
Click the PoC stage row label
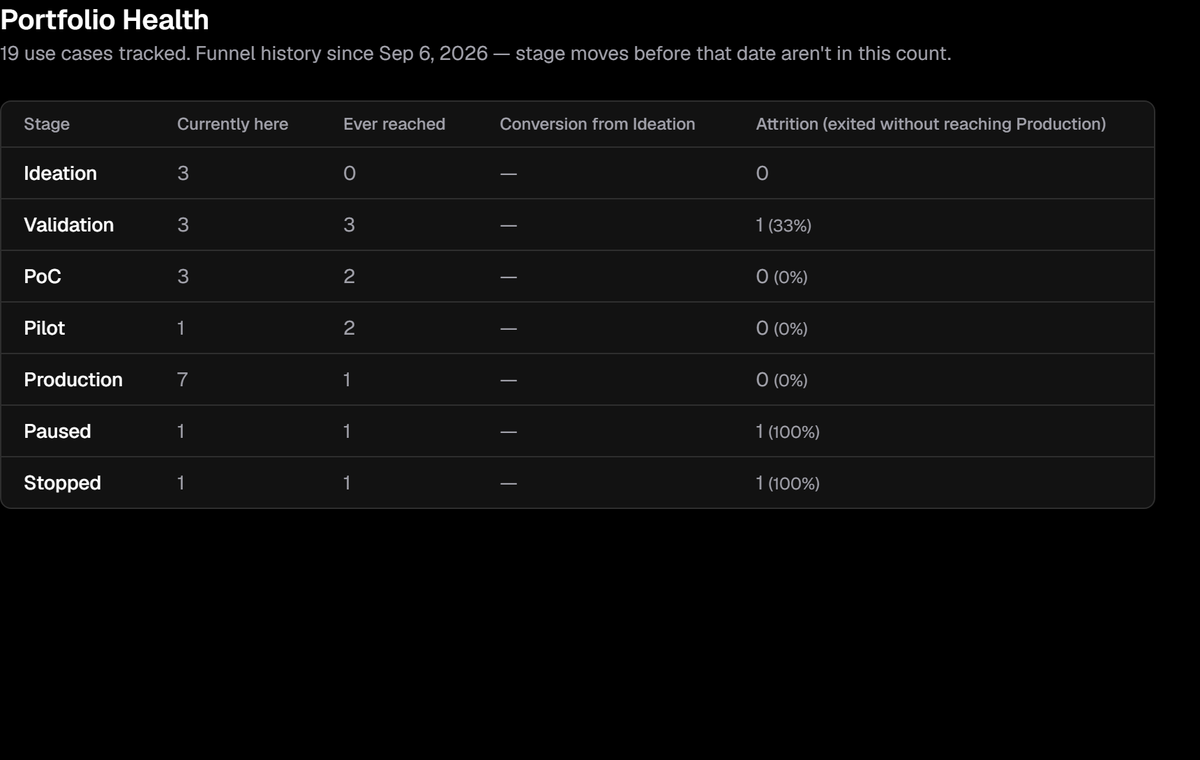[x=42, y=277]
